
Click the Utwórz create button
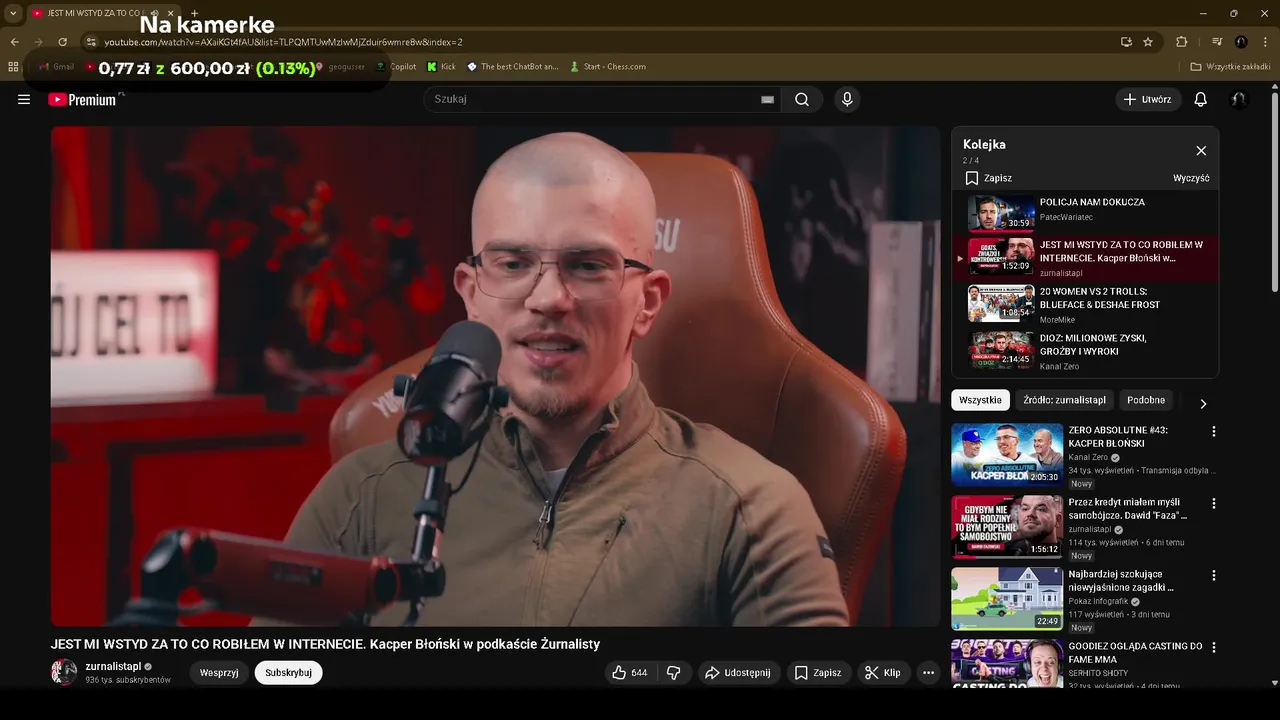(1148, 99)
